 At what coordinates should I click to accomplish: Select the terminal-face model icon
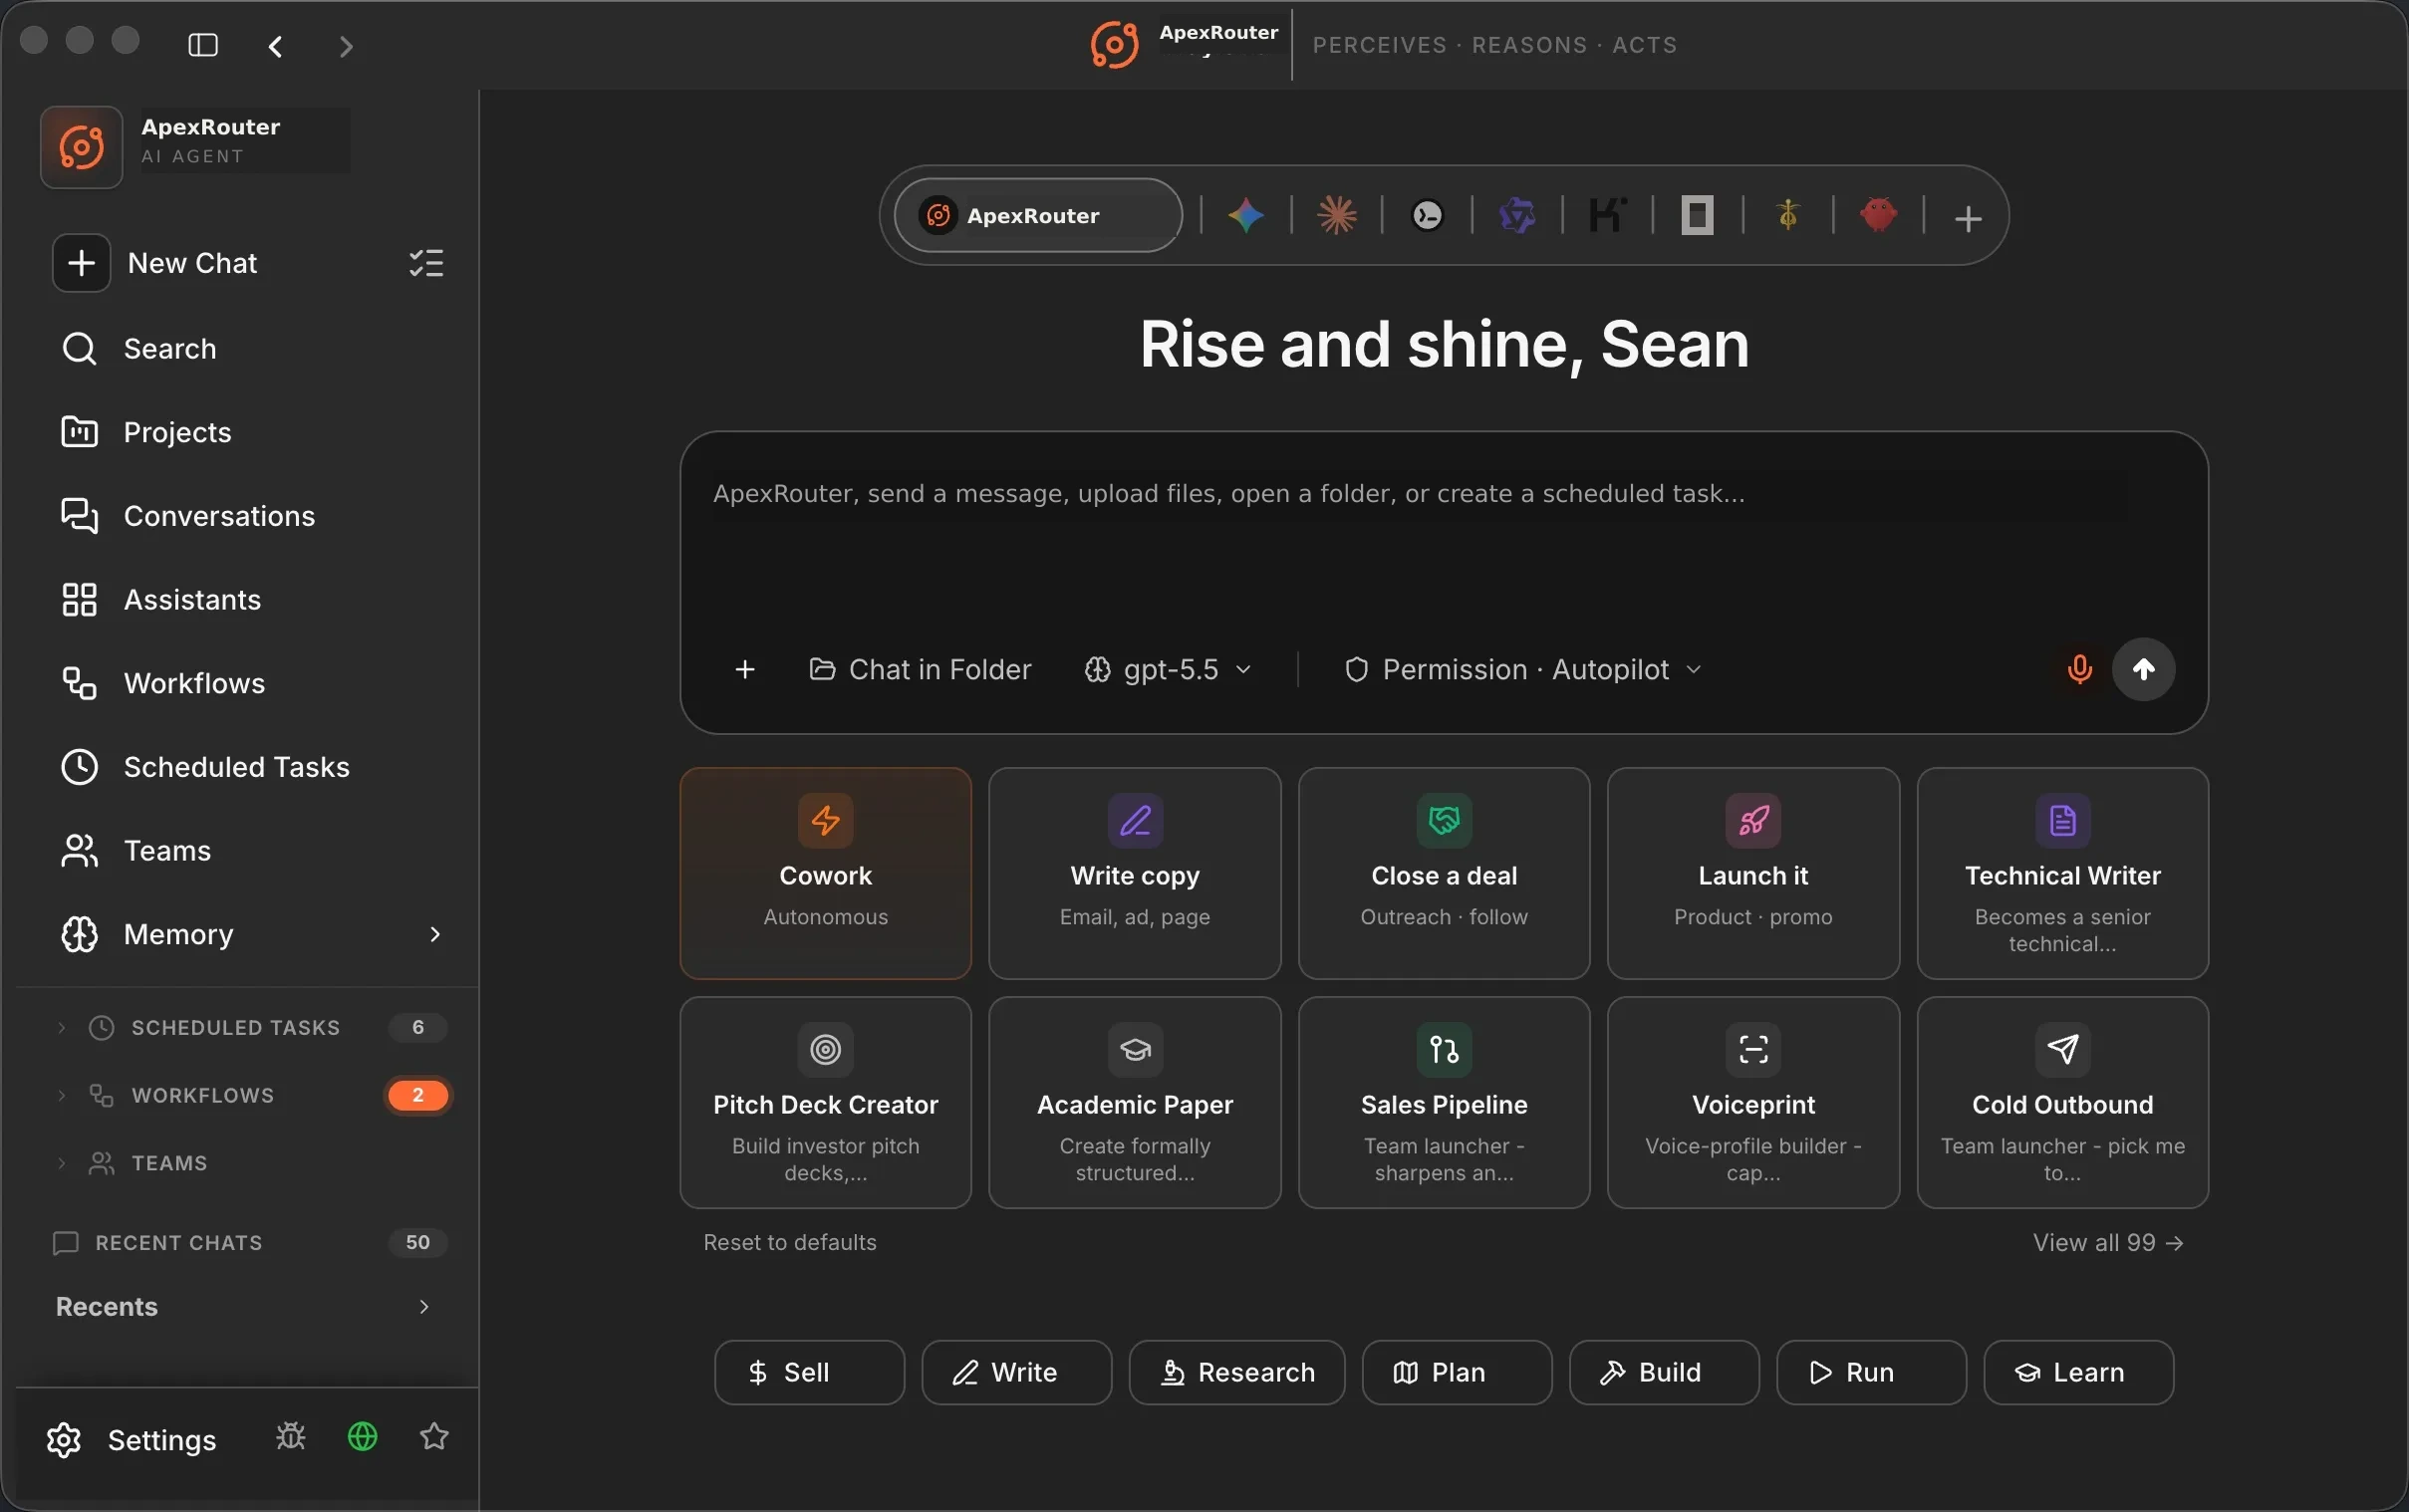[1427, 216]
